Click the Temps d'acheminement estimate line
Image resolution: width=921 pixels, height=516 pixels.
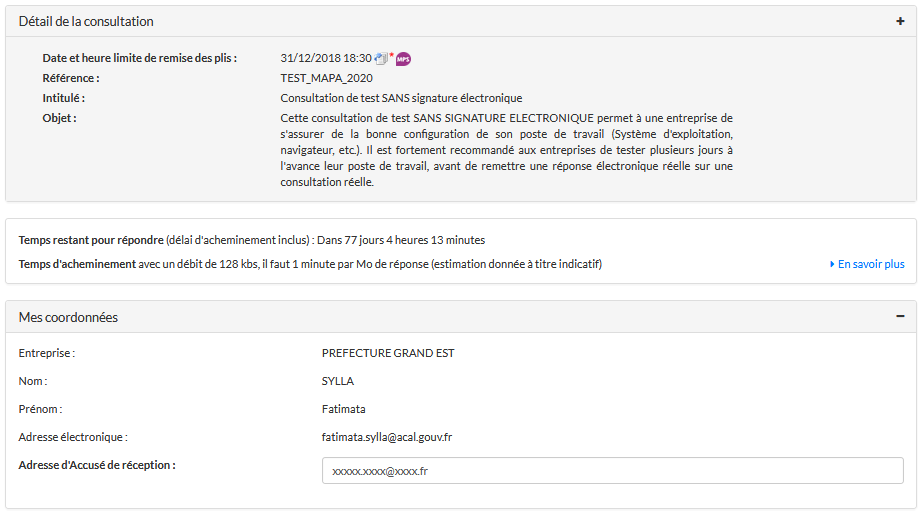[x=310, y=264]
